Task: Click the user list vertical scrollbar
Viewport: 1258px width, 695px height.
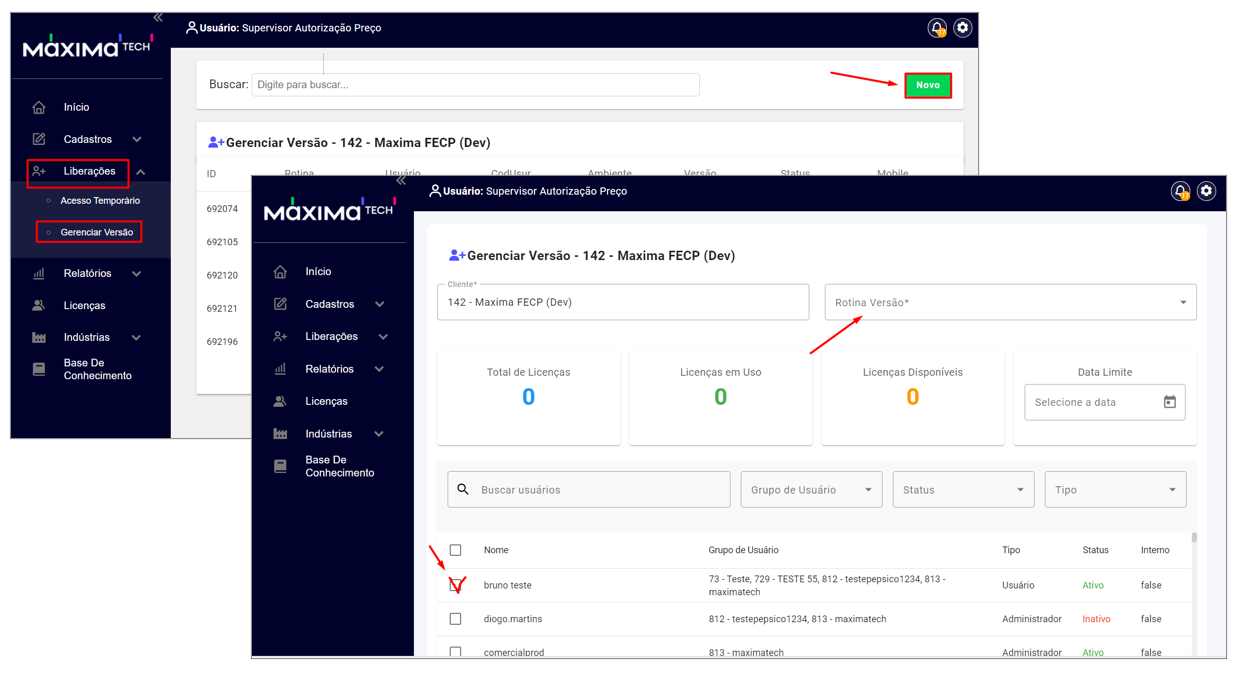Action: tap(1194, 539)
